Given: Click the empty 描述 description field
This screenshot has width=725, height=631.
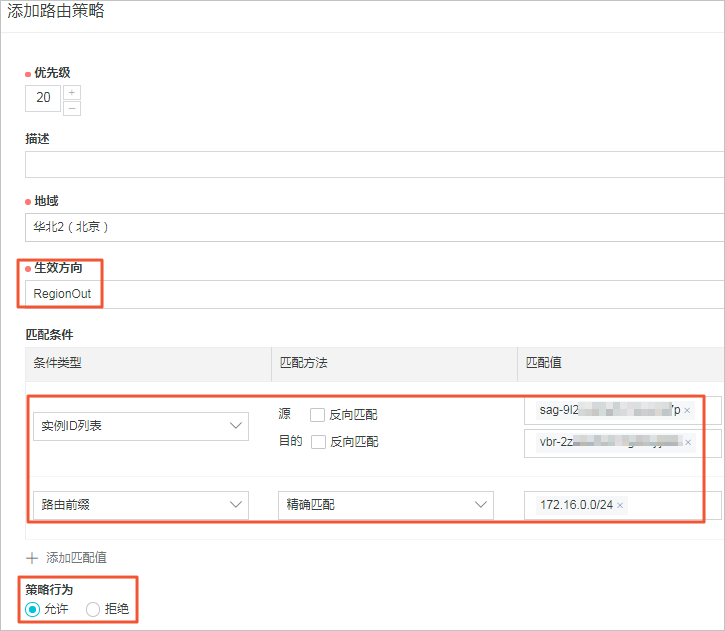Looking at the screenshot, I should 375,165.
